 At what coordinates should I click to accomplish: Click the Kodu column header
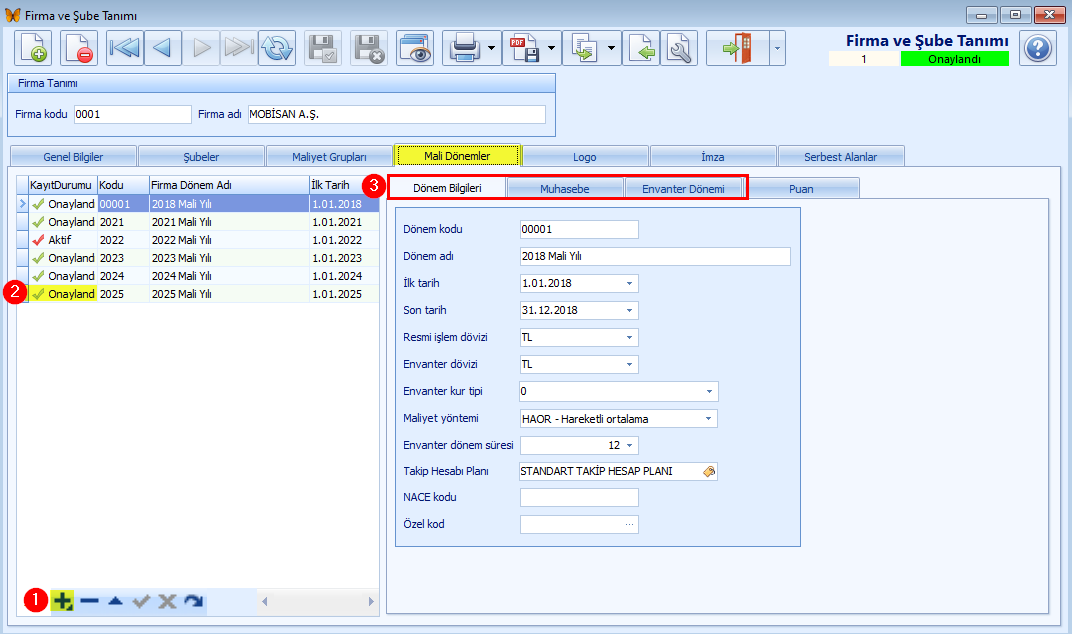coord(123,185)
